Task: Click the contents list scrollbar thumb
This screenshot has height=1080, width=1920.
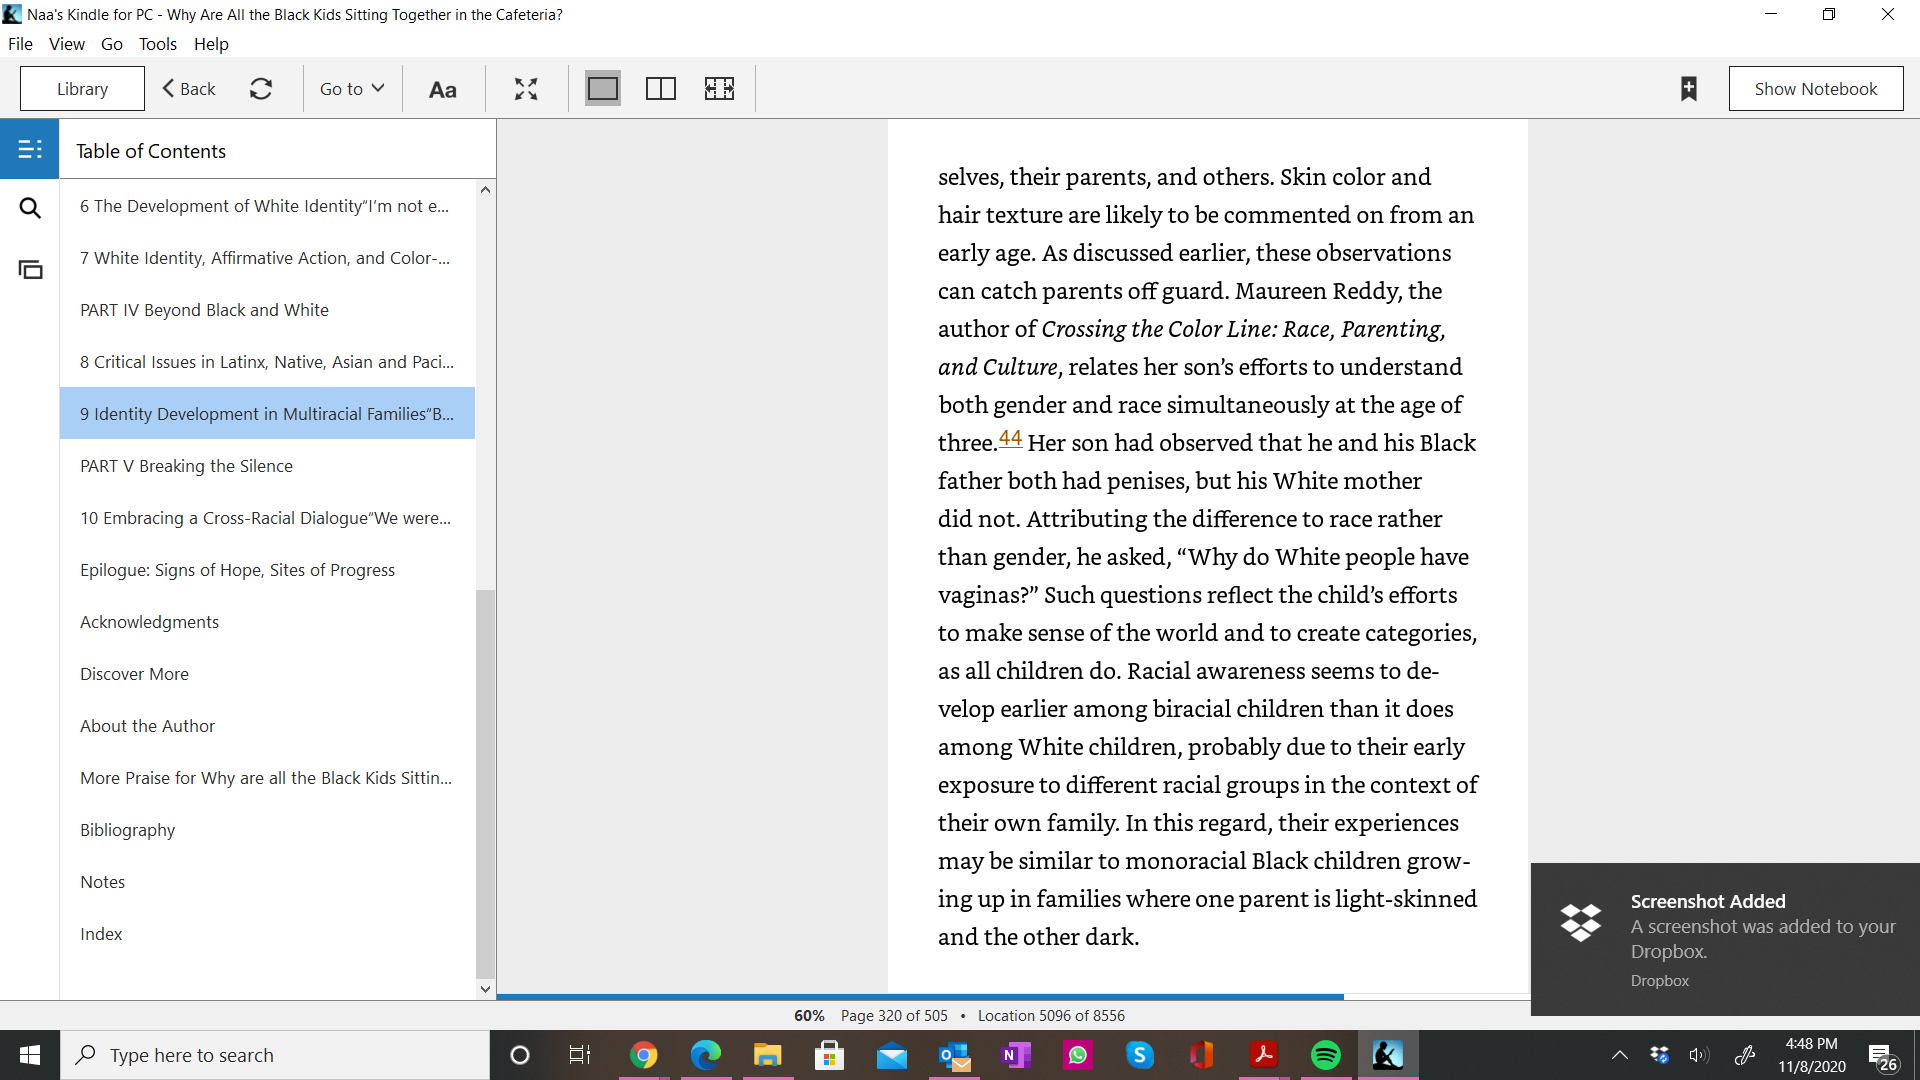Action: coord(485,784)
